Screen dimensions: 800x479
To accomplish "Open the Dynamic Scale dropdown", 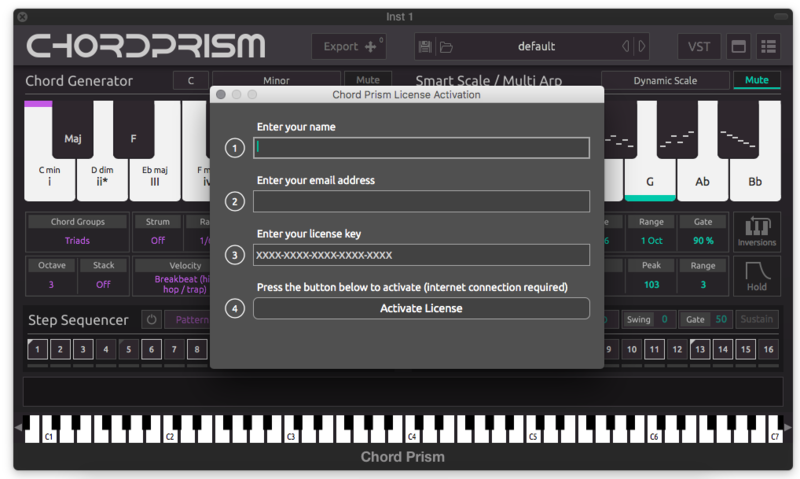I will 665,80.
